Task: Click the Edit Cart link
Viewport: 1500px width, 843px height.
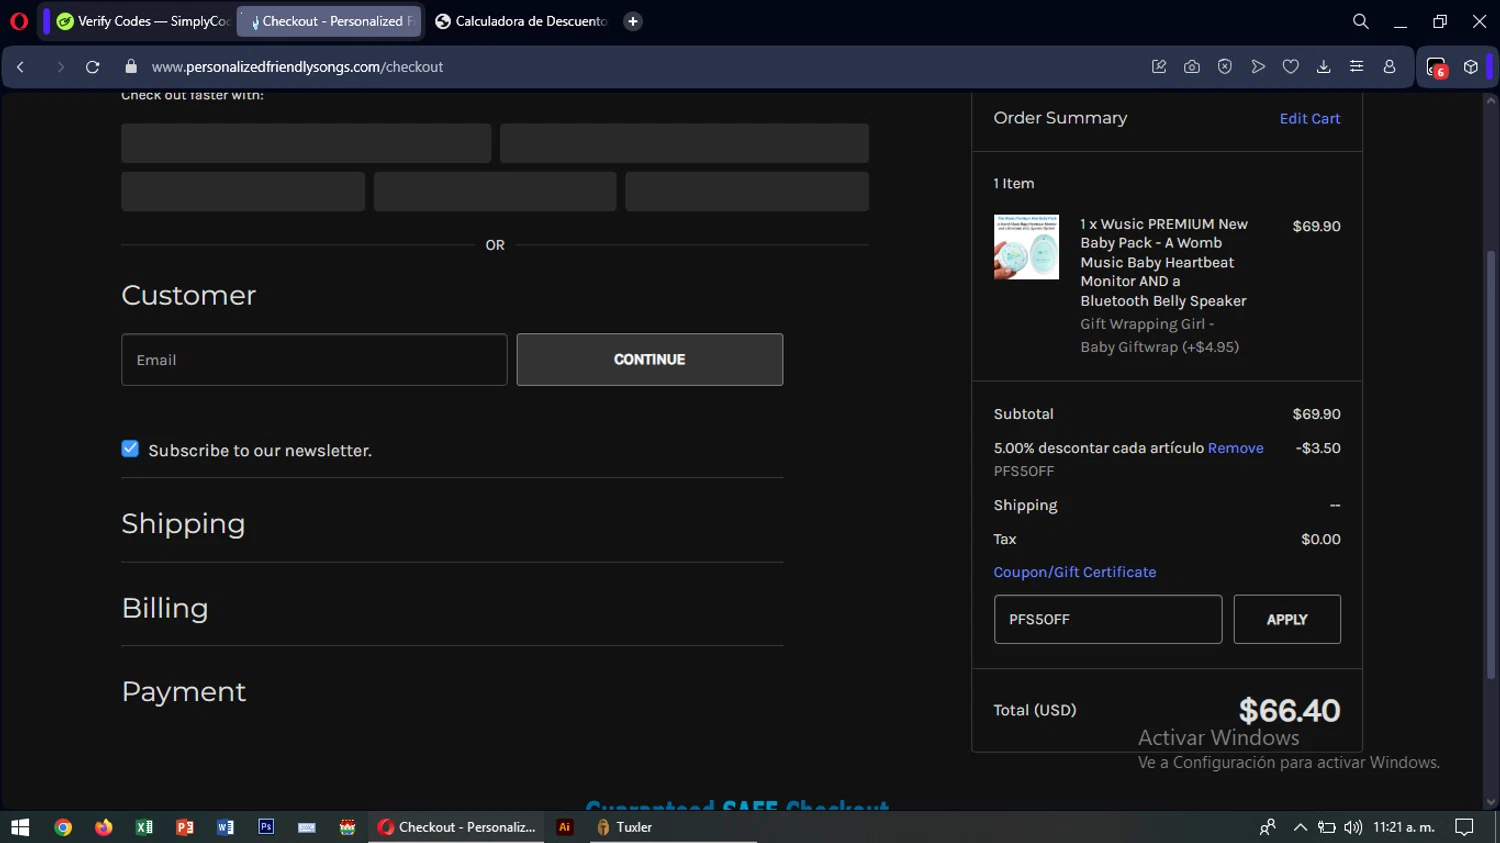Action: (x=1310, y=118)
